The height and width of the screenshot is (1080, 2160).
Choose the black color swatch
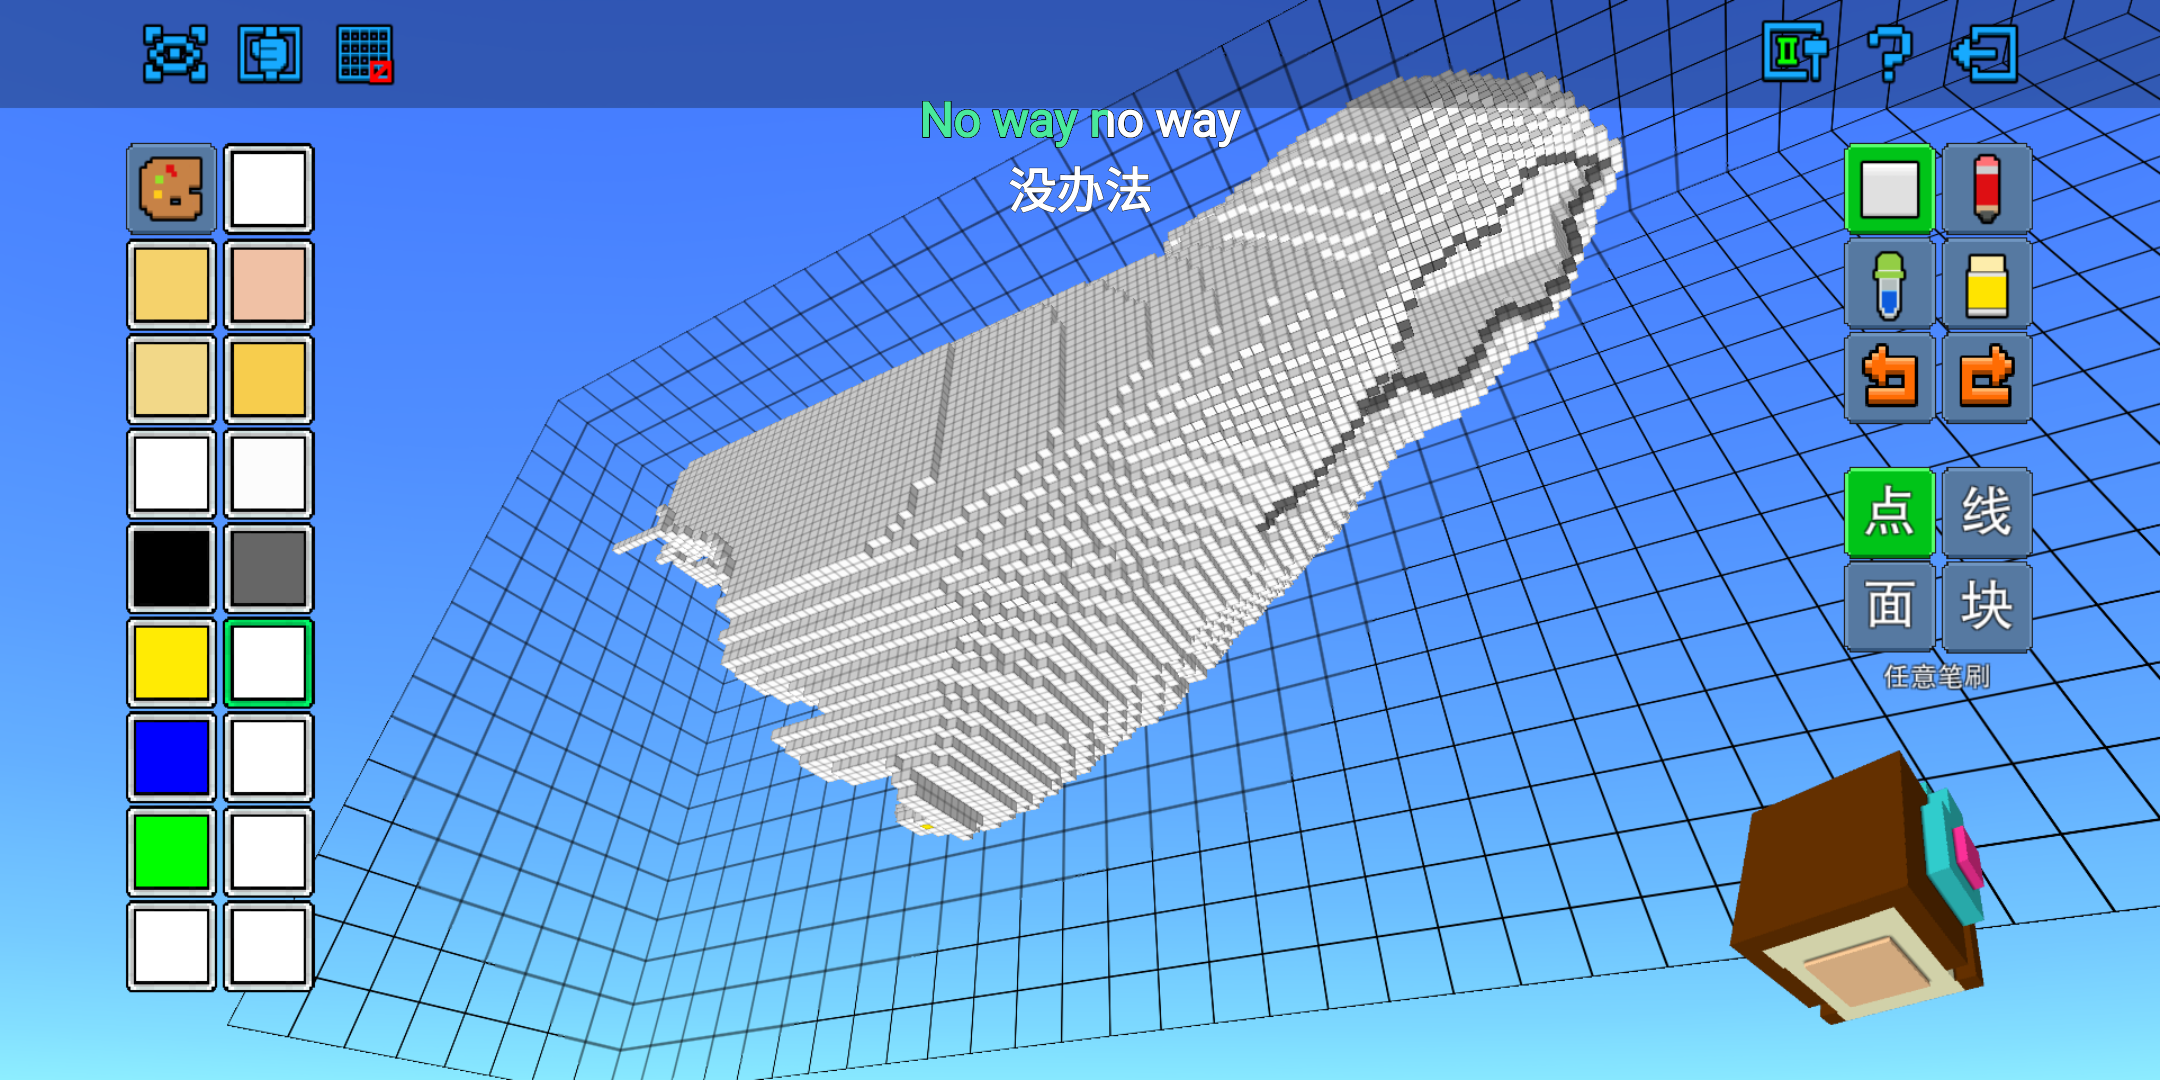click(x=171, y=568)
